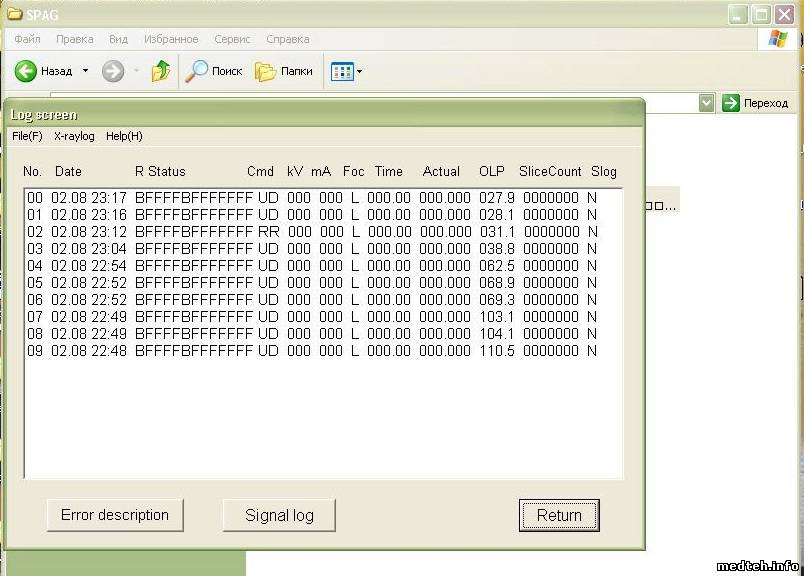Click the Back arrow icon
The image size is (804, 576).
[26, 71]
